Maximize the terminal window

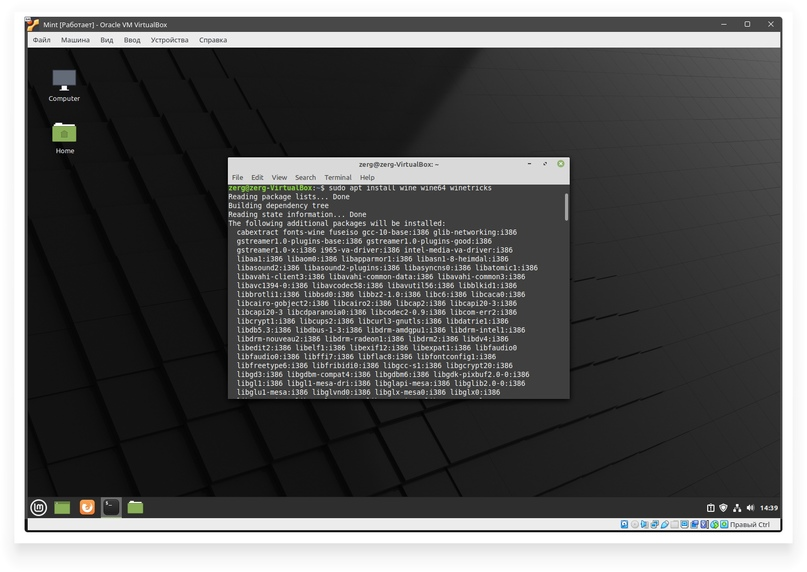tap(545, 164)
